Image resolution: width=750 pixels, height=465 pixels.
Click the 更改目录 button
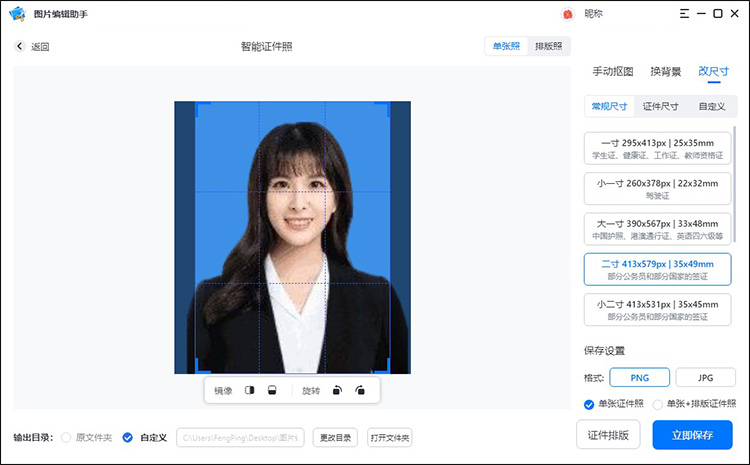pyautogui.click(x=334, y=437)
